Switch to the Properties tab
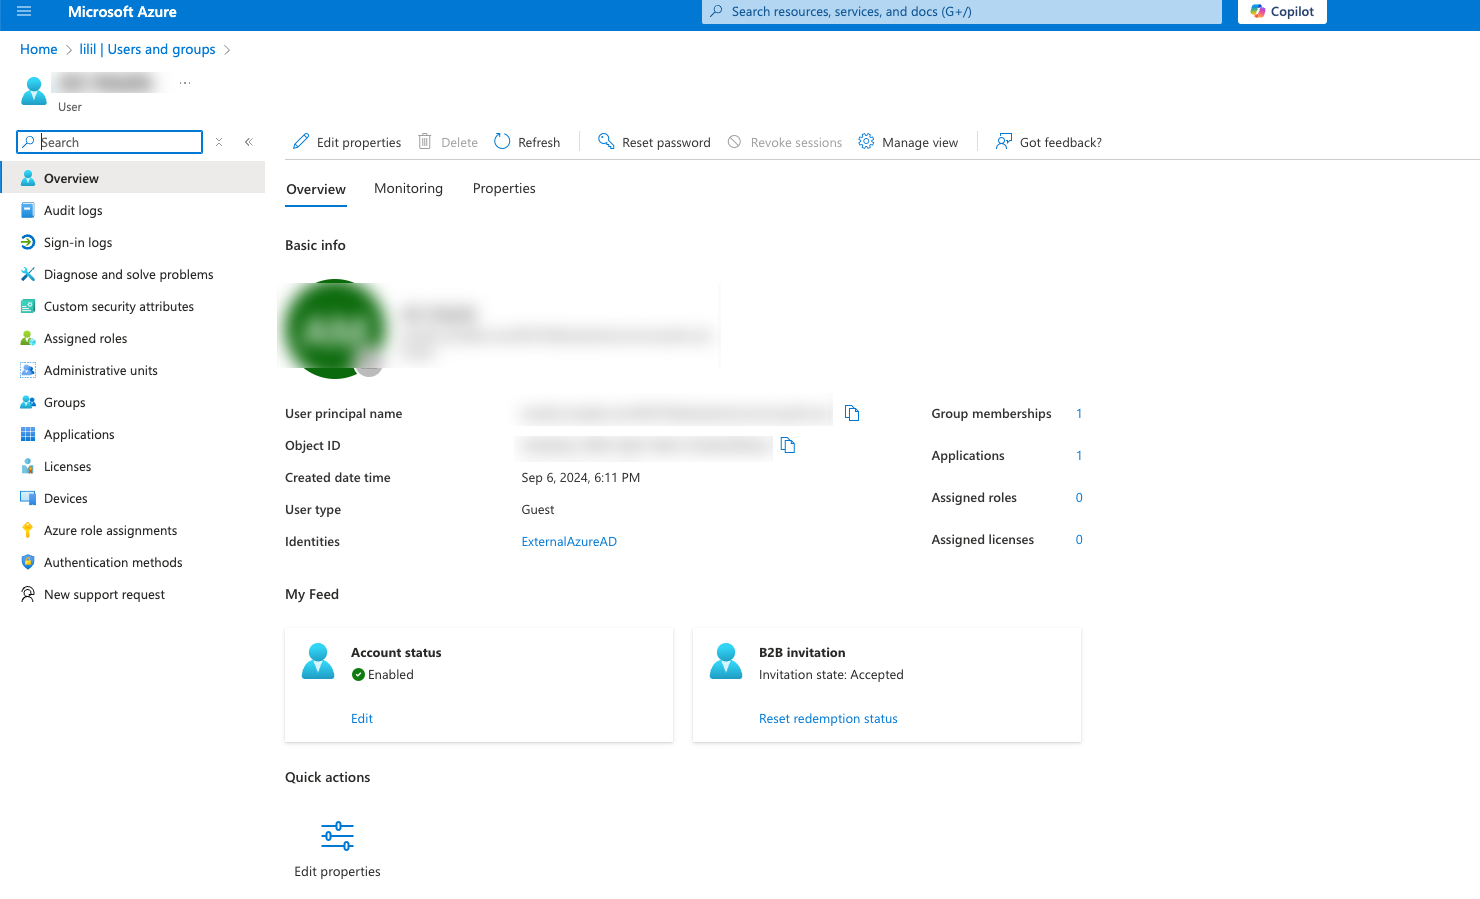 504,189
